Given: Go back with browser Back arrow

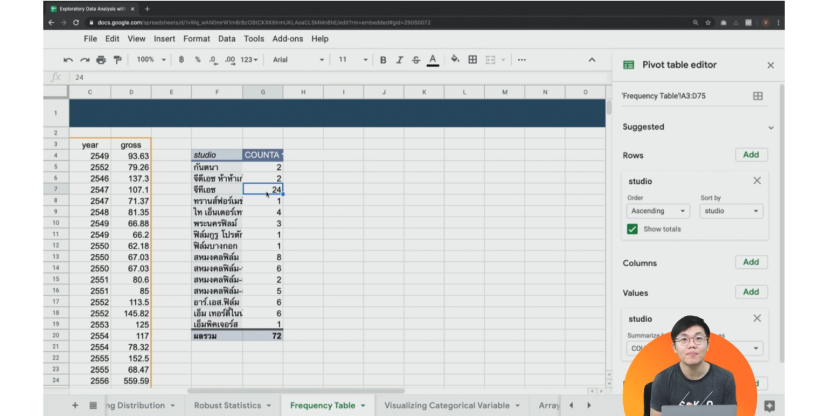Looking at the screenshot, I should [x=51, y=23].
